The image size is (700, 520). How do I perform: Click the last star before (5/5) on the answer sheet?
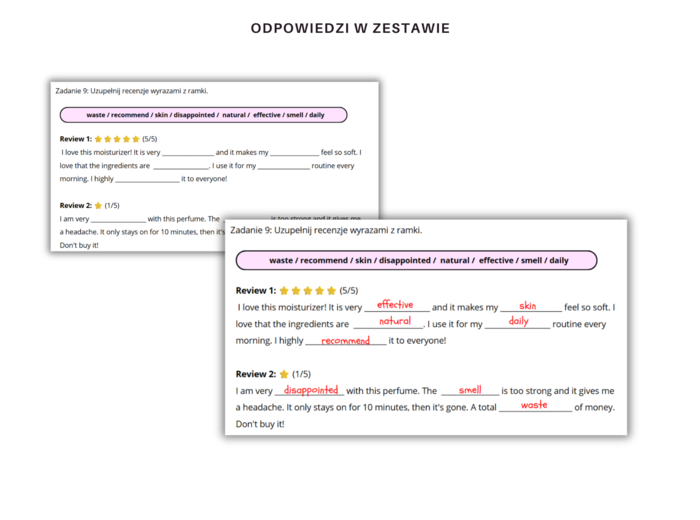point(332,291)
